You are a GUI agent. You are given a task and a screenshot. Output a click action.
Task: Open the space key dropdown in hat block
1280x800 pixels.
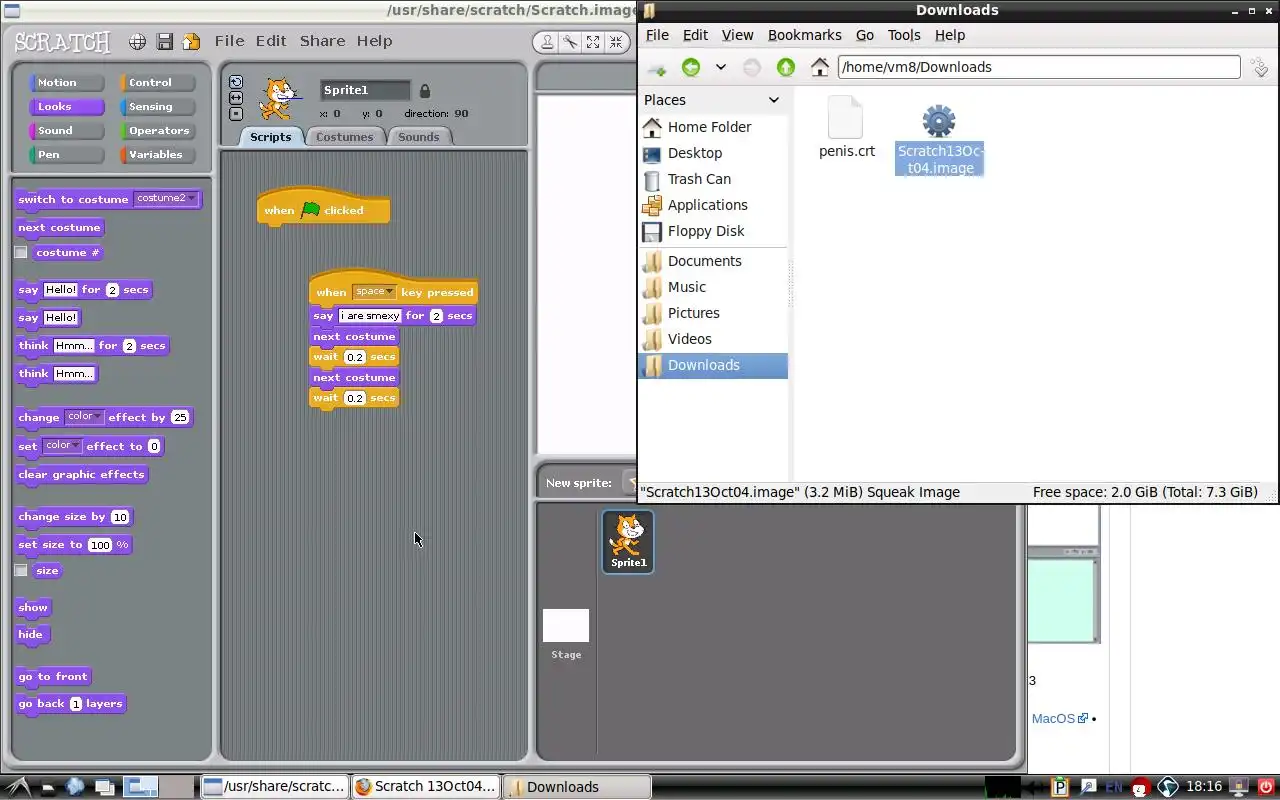375,292
